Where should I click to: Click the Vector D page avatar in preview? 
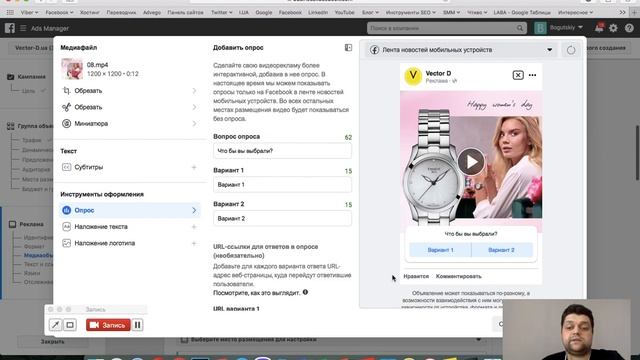click(x=413, y=76)
